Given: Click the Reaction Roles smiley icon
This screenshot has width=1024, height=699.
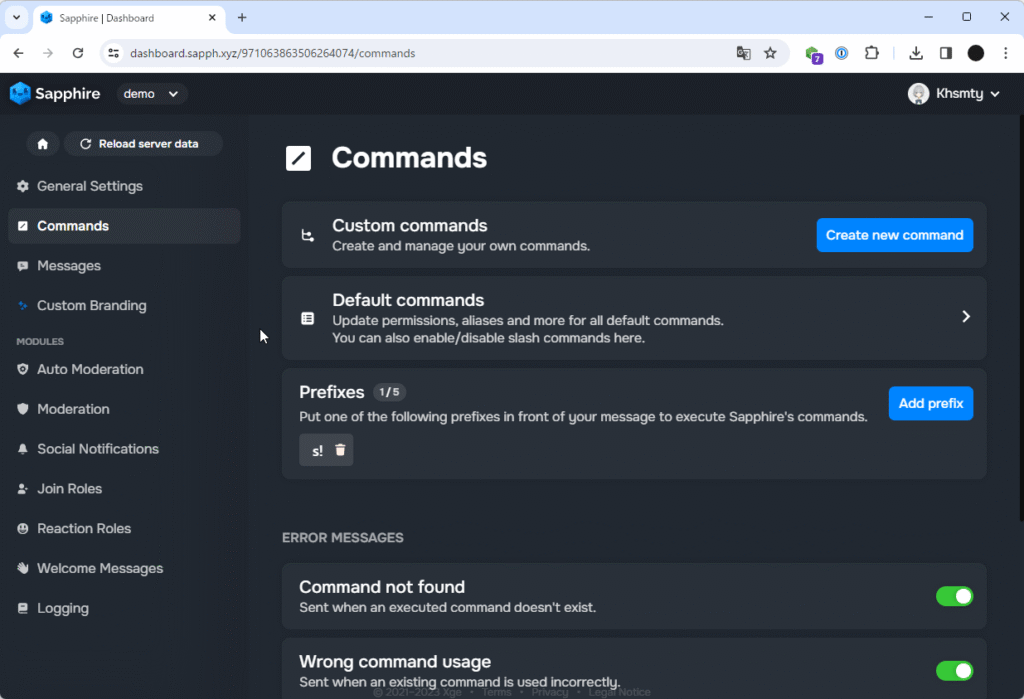Looking at the screenshot, I should pyautogui.click(x=23, y=528).
